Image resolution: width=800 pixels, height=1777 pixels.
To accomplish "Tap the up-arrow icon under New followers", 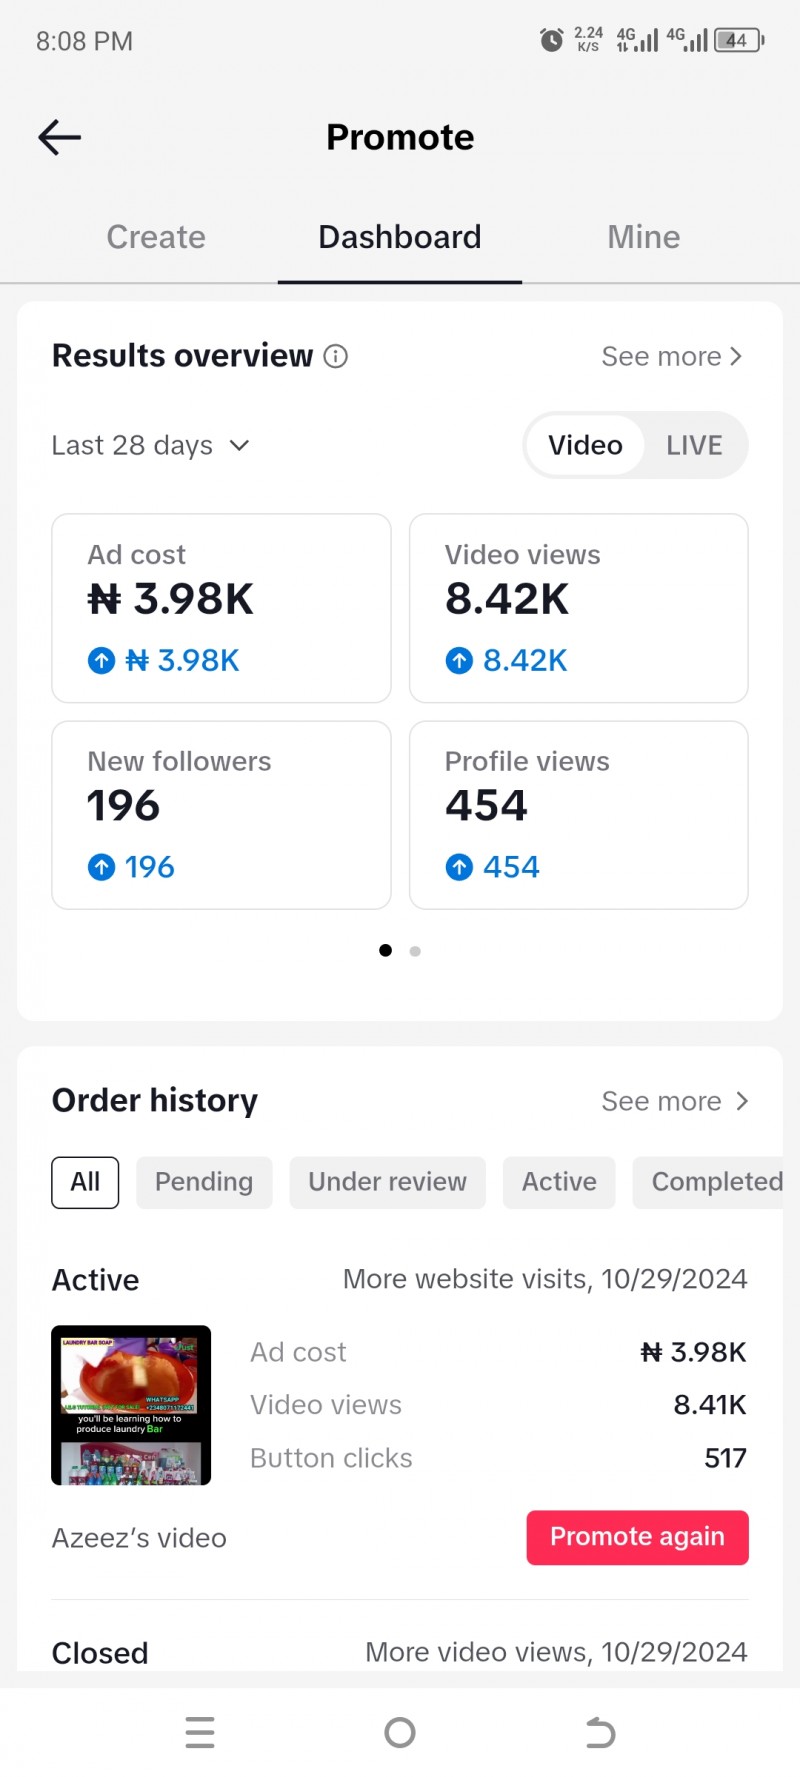I will click(x=102, y=867).
